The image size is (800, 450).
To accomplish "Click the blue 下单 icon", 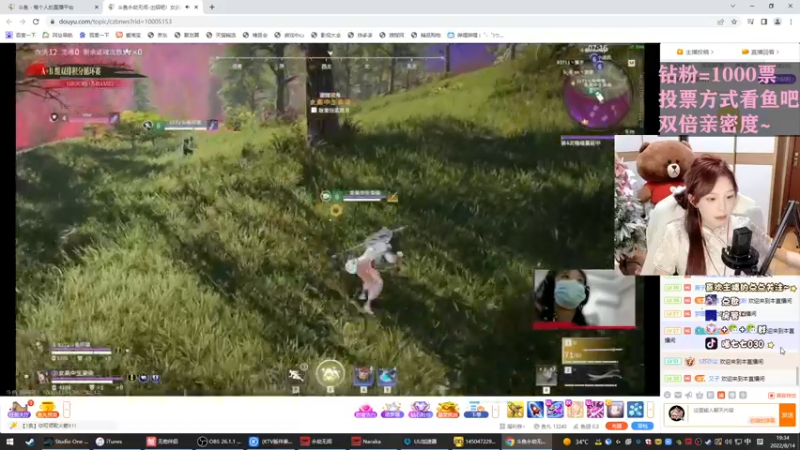I will coord(476,410).
